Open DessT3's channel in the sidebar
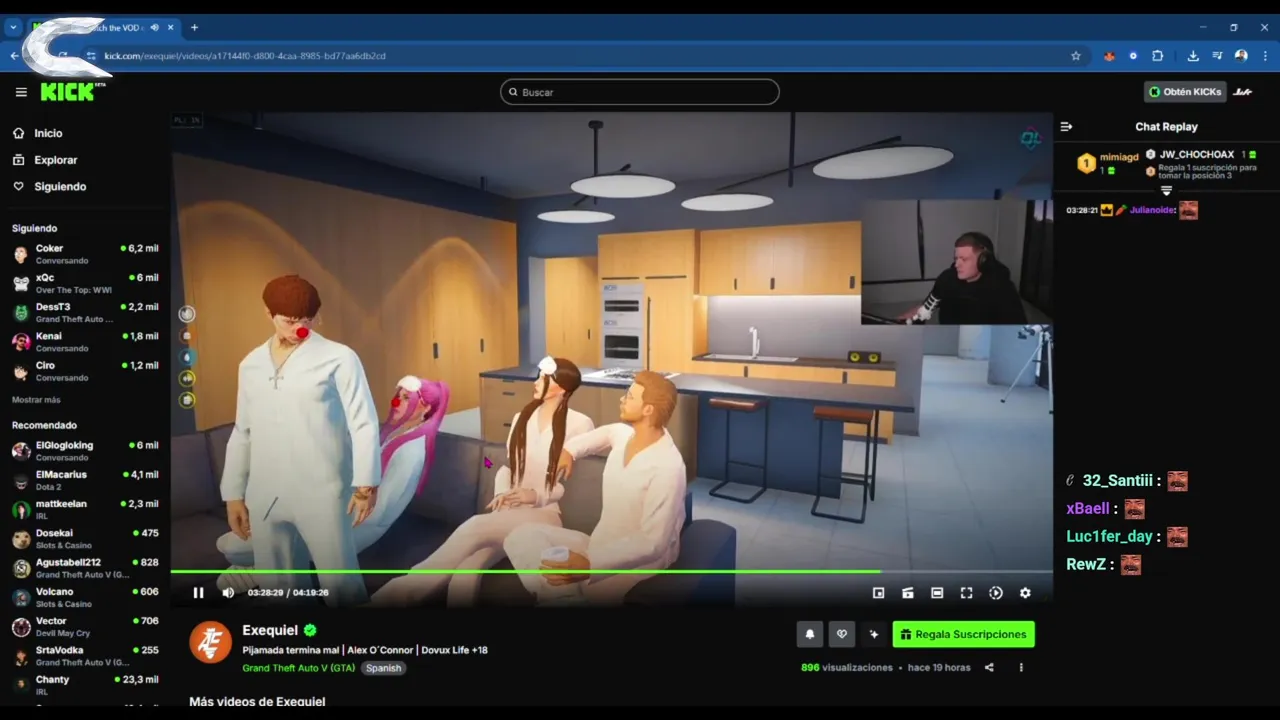Image resolution: width=1280 pixels, height=720 pixels. click(85, 312)
